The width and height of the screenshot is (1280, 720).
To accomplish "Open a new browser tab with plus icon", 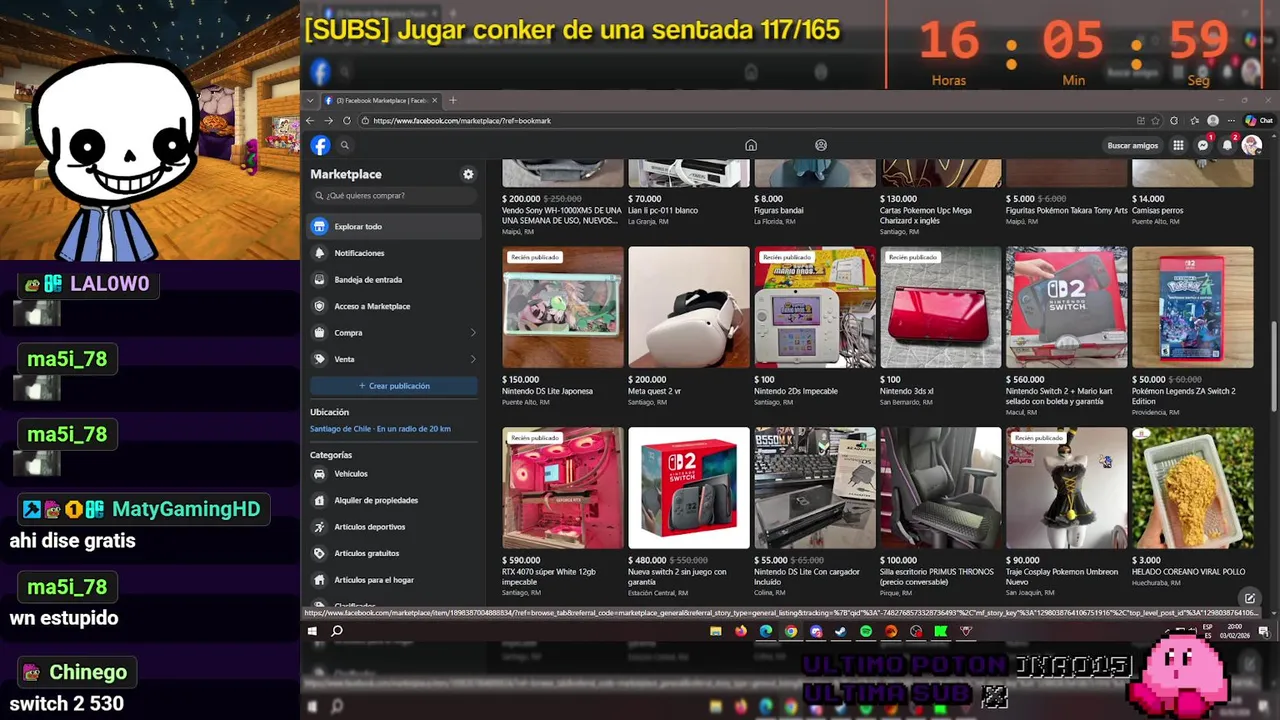I will (453, 100).
